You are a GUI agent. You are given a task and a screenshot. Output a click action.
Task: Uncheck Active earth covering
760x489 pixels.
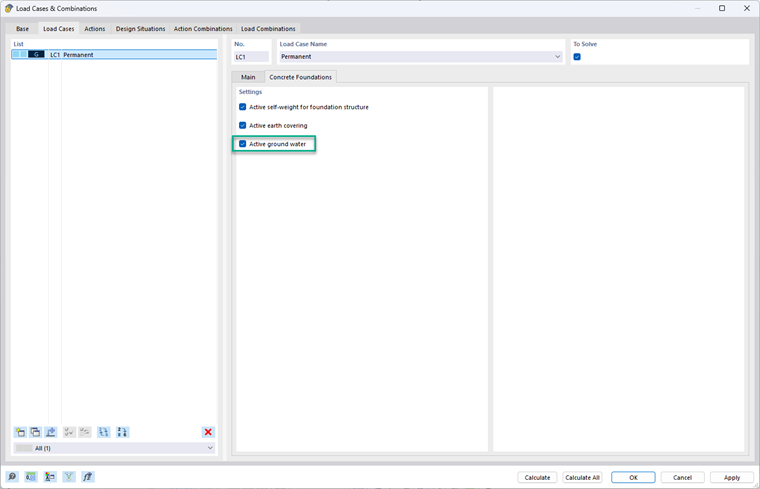(x=242, y=125)
